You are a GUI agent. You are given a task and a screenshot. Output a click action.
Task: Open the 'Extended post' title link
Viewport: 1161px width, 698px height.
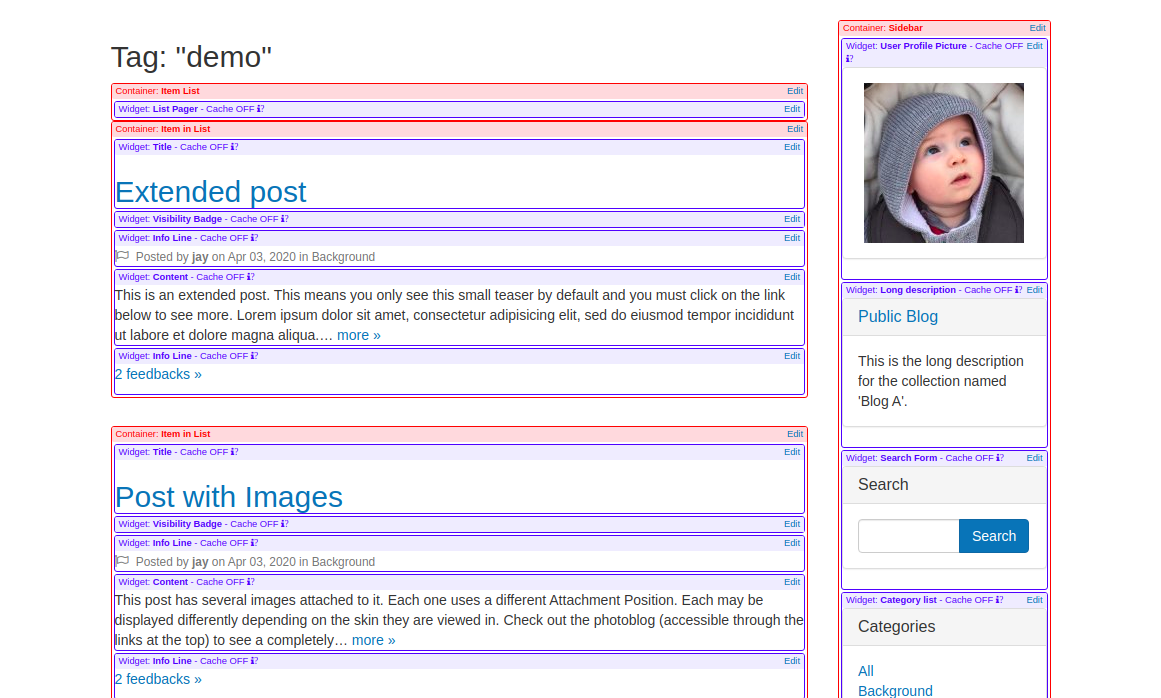coord(211,192)
